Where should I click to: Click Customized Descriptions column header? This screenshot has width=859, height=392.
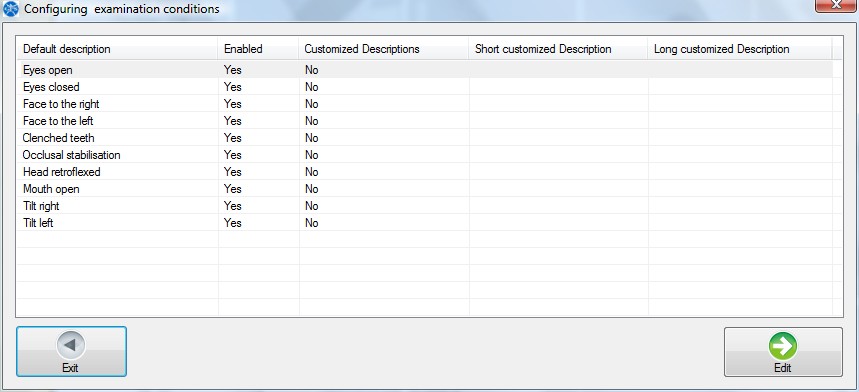pyautogui.click(x=384, y=49)
